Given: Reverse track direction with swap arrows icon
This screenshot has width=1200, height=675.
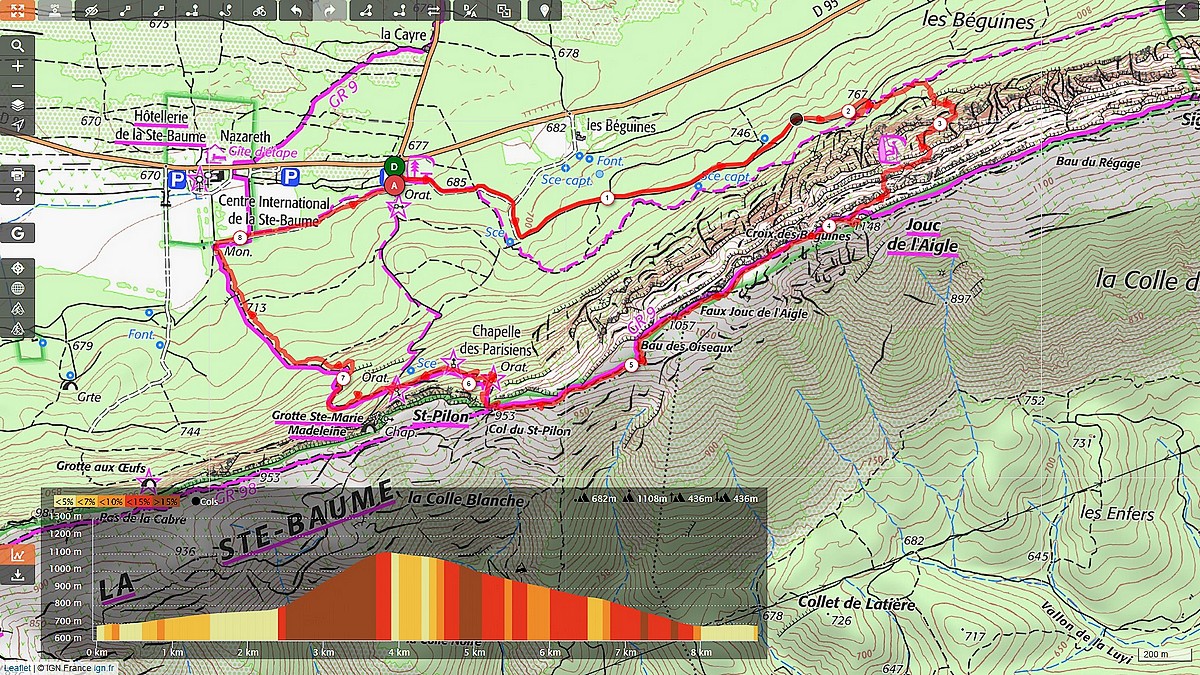Looking at the screenshot, I should click(x=434, y=11).
